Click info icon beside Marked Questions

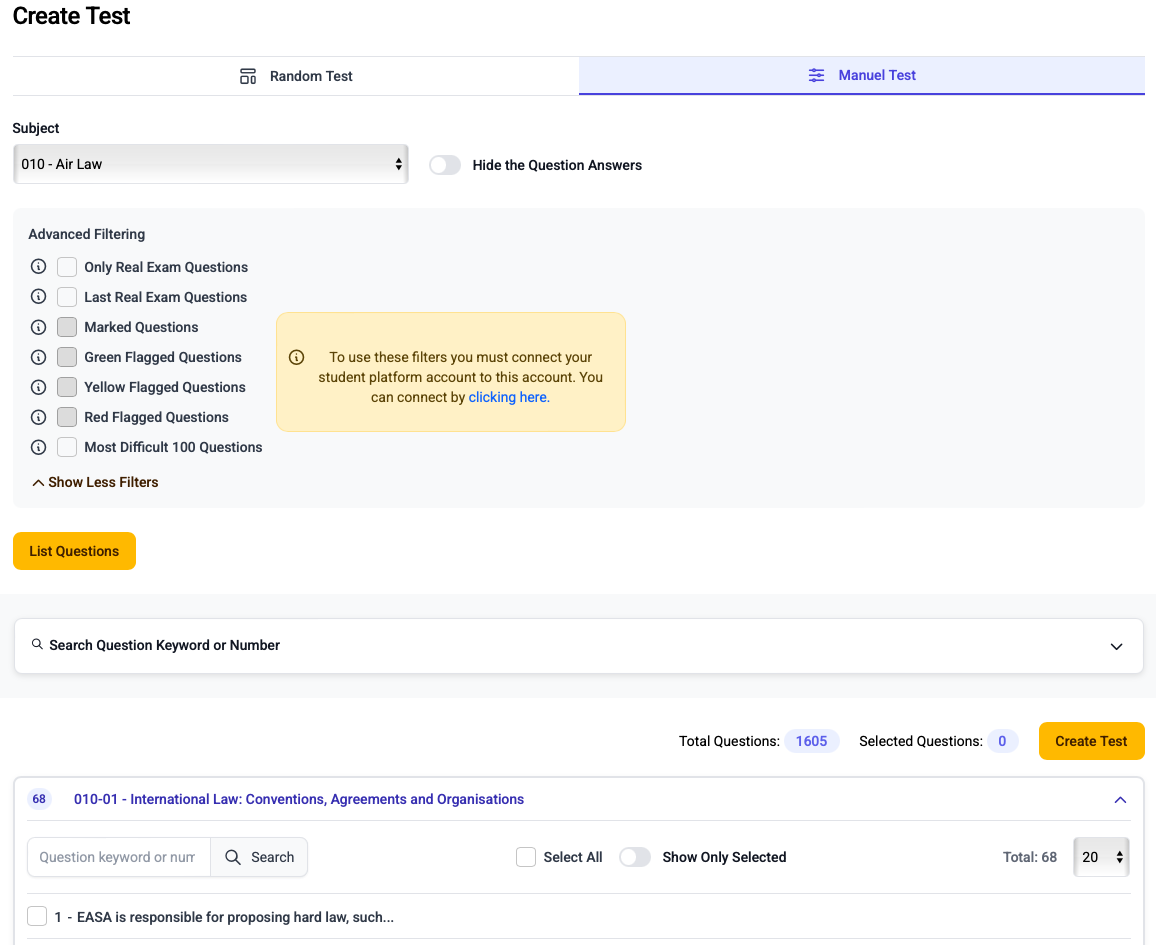[x=38, y=327]
